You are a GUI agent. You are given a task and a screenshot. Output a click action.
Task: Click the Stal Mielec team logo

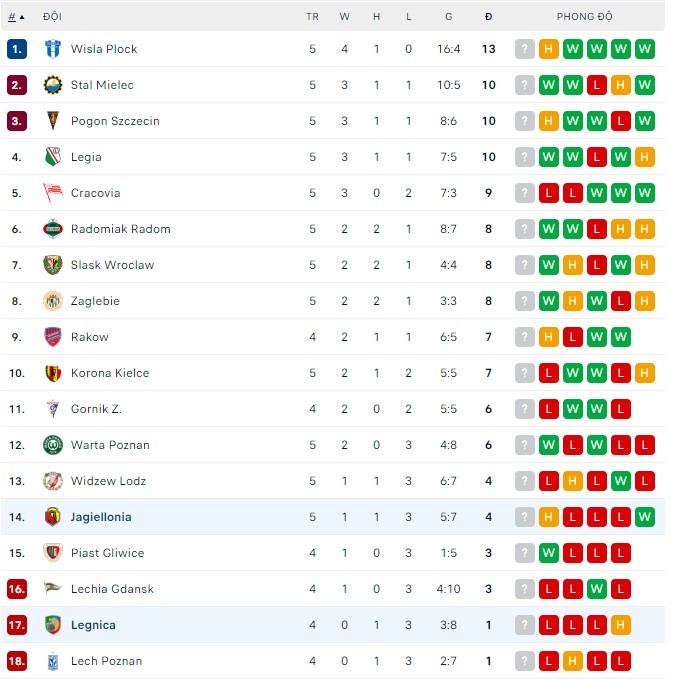click(53, 85)
